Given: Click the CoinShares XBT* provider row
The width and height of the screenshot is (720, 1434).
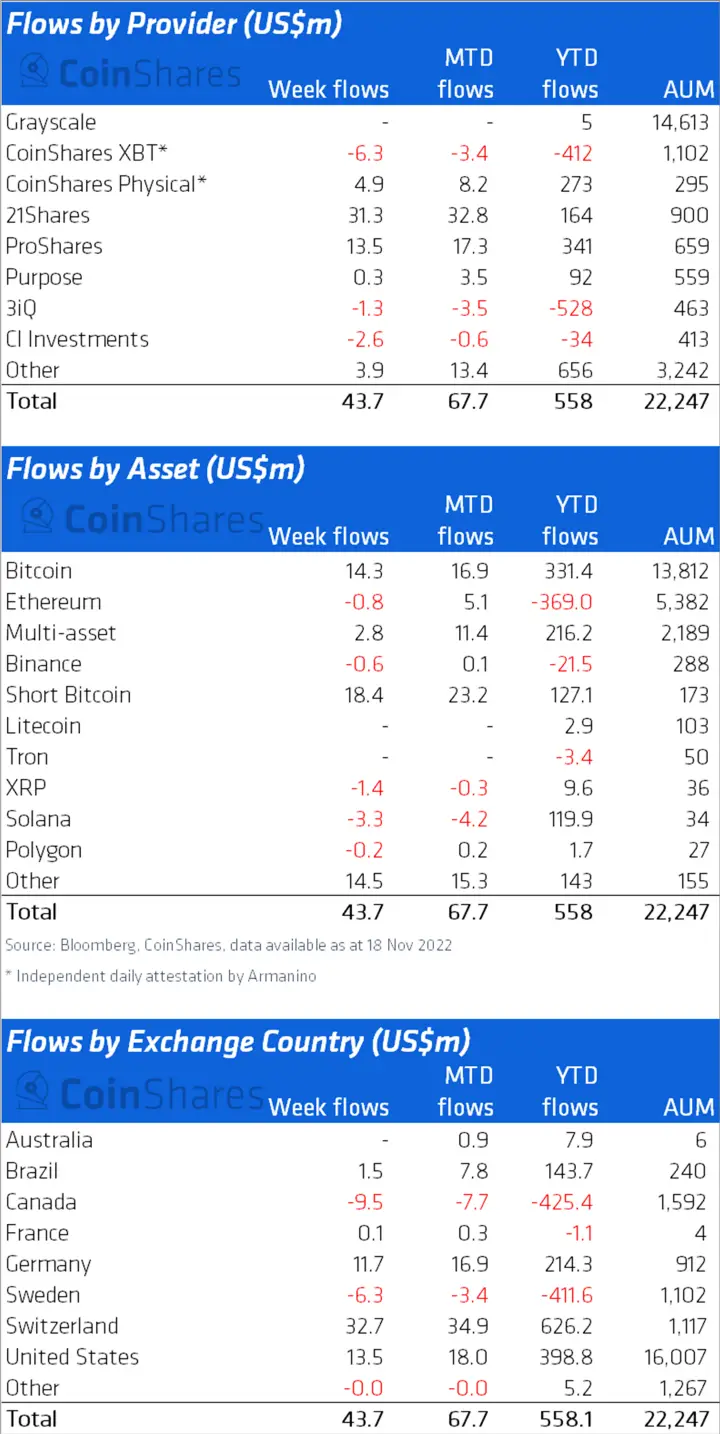Looking at the screenshot, I should (360, 153).
